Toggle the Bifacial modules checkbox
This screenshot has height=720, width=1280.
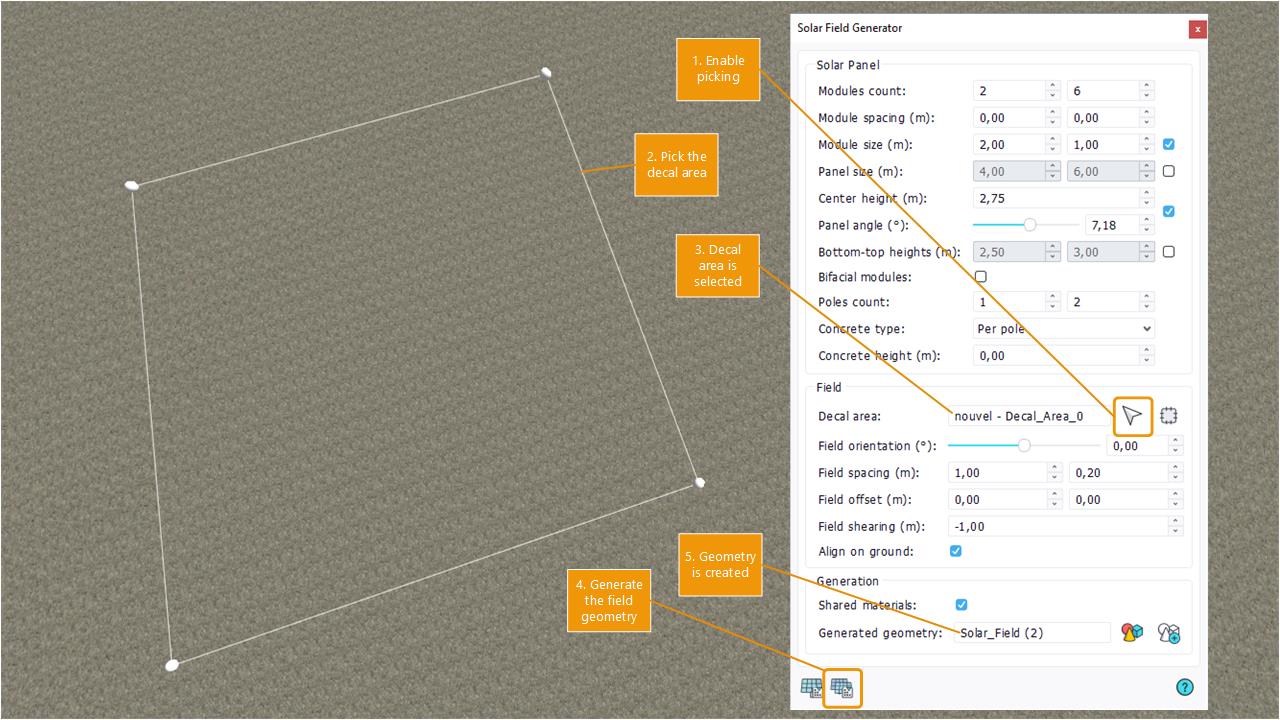point(980,277)
